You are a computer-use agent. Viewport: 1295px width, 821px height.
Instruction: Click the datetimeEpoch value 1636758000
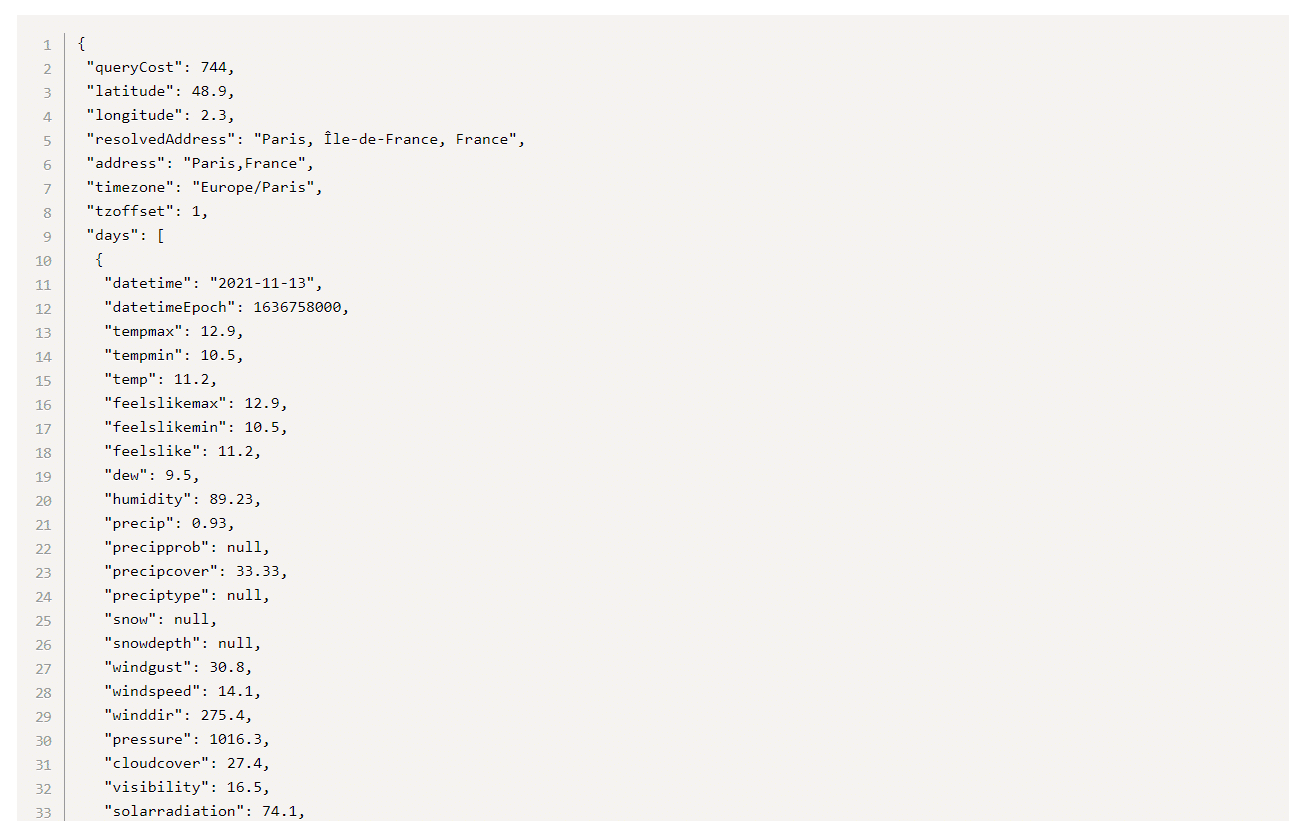coord(300,308)
